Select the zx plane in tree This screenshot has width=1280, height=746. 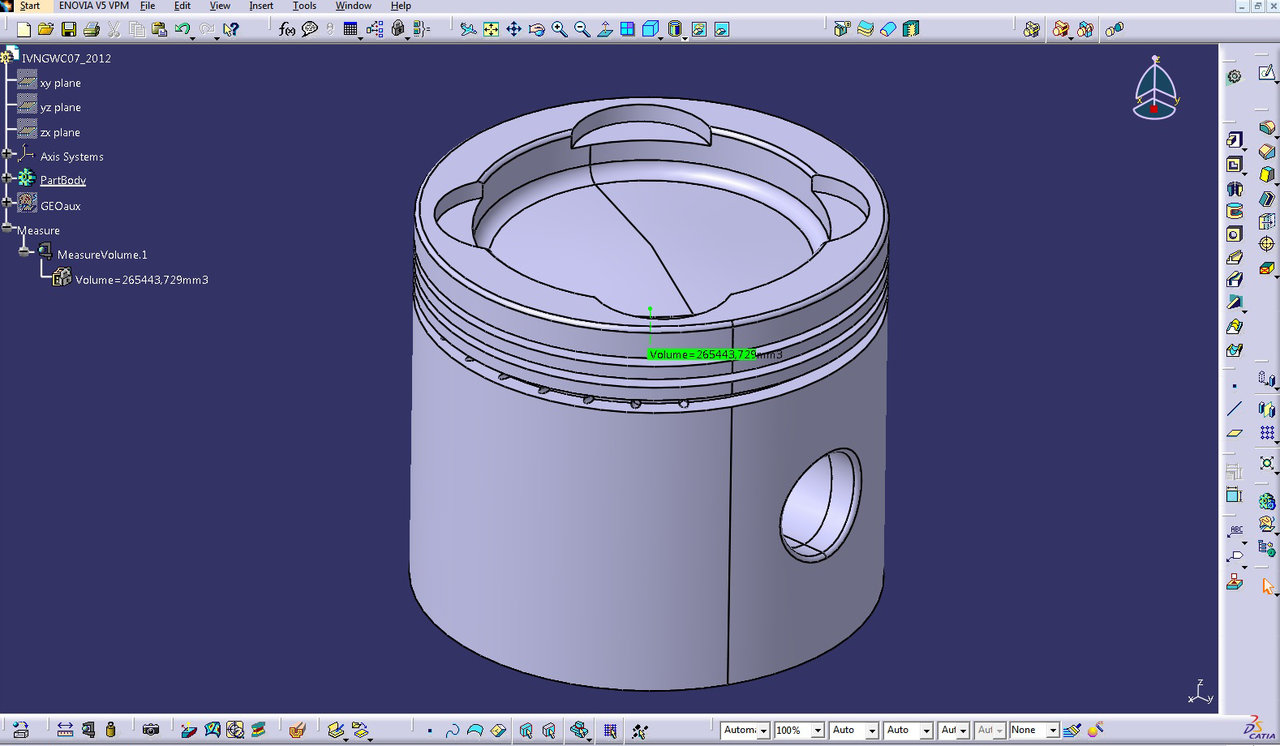tap(60, 132)
